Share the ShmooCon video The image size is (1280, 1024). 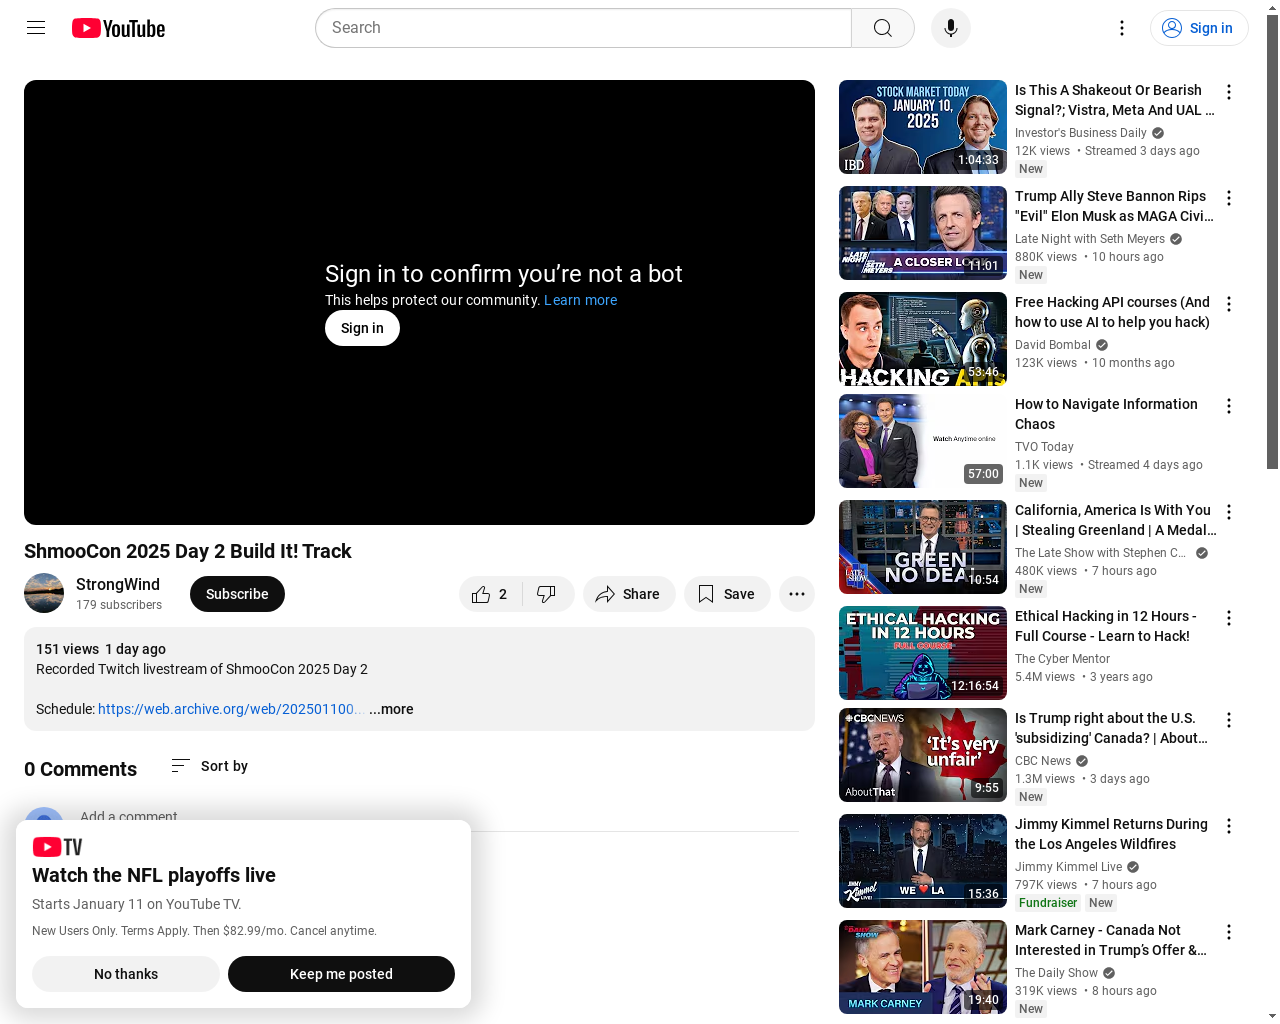628,594
